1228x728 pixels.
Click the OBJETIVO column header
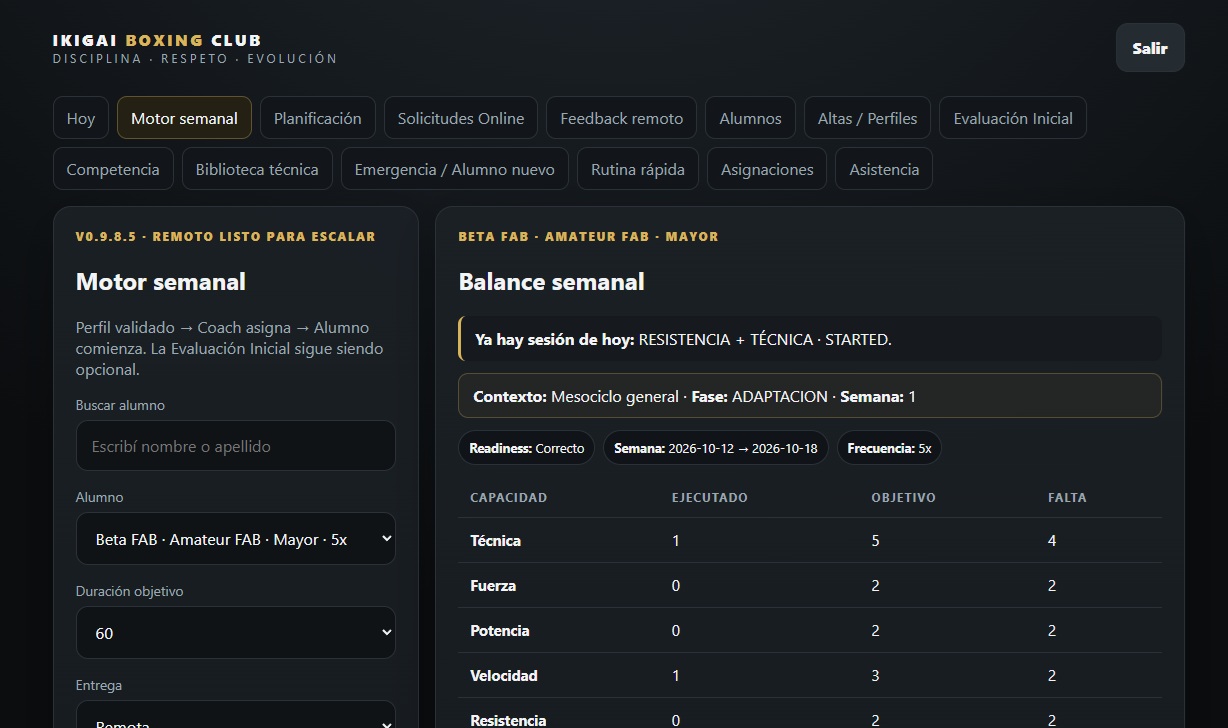pos(904,497)
